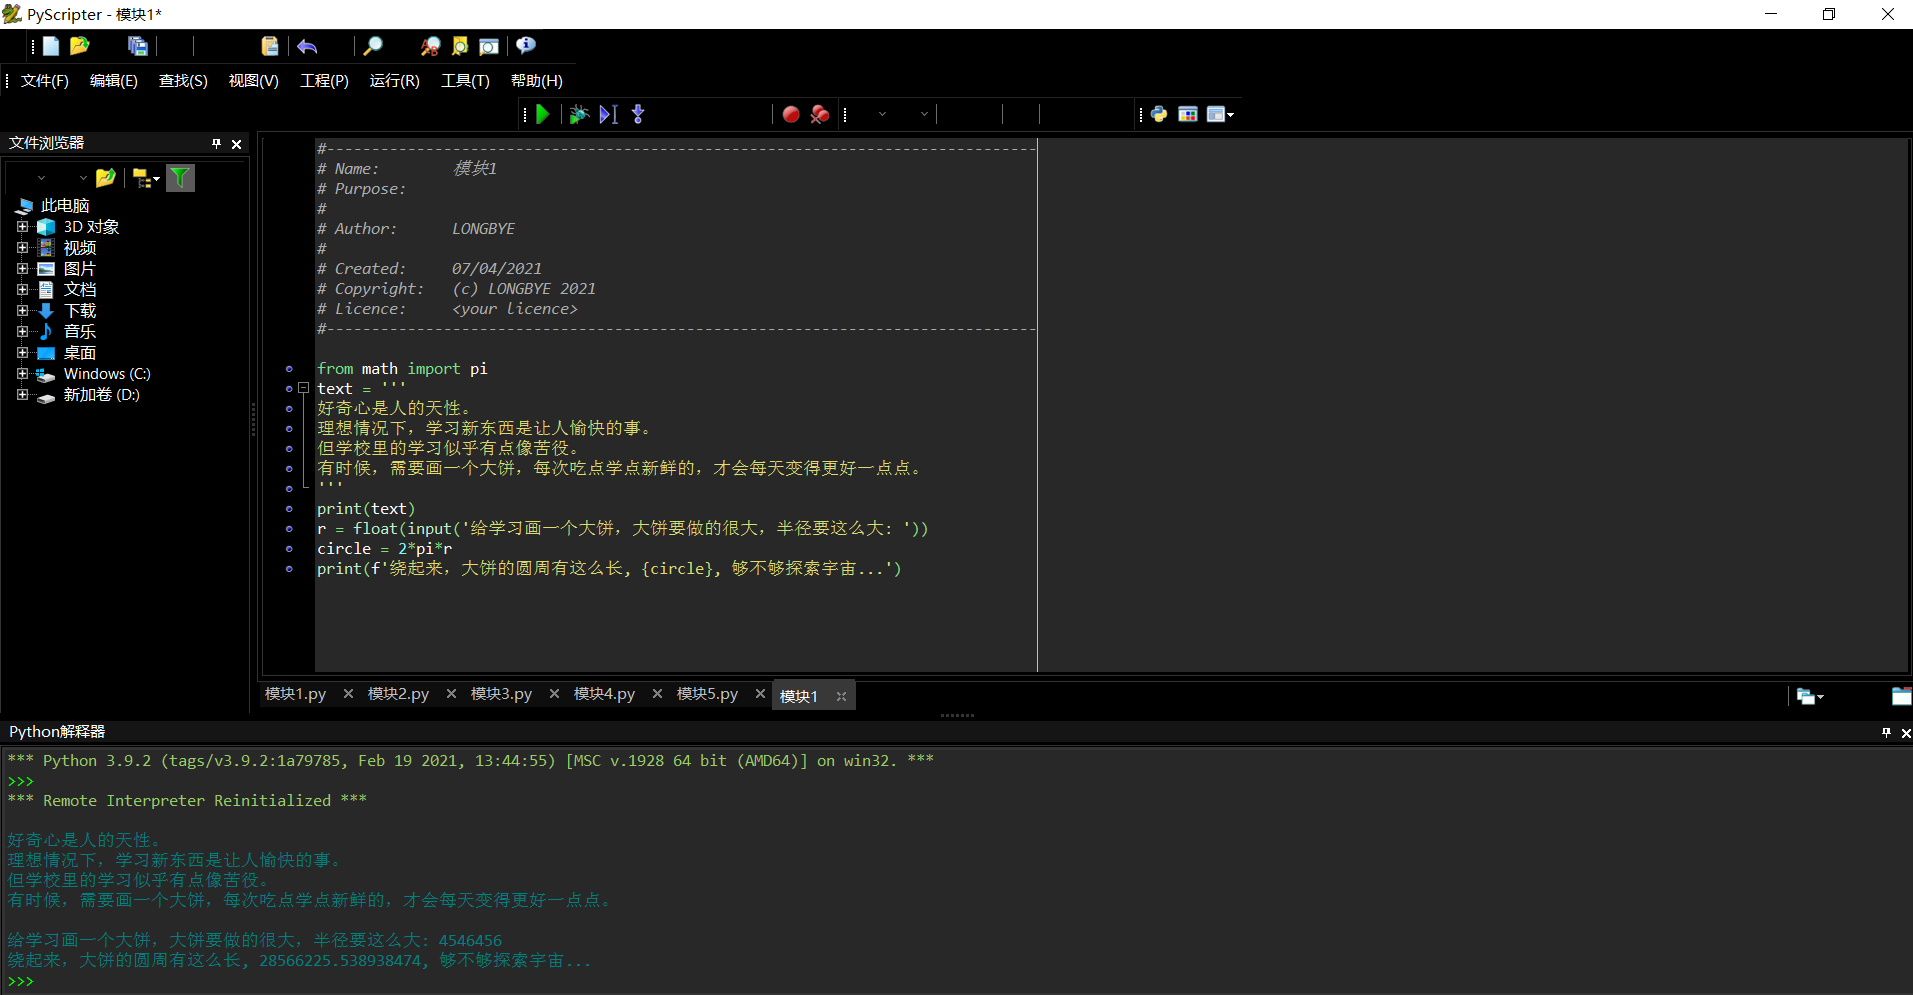The image size is (1913, 995).
Task: Switch to the 模块5.py tab
Action: click(708, 694)
